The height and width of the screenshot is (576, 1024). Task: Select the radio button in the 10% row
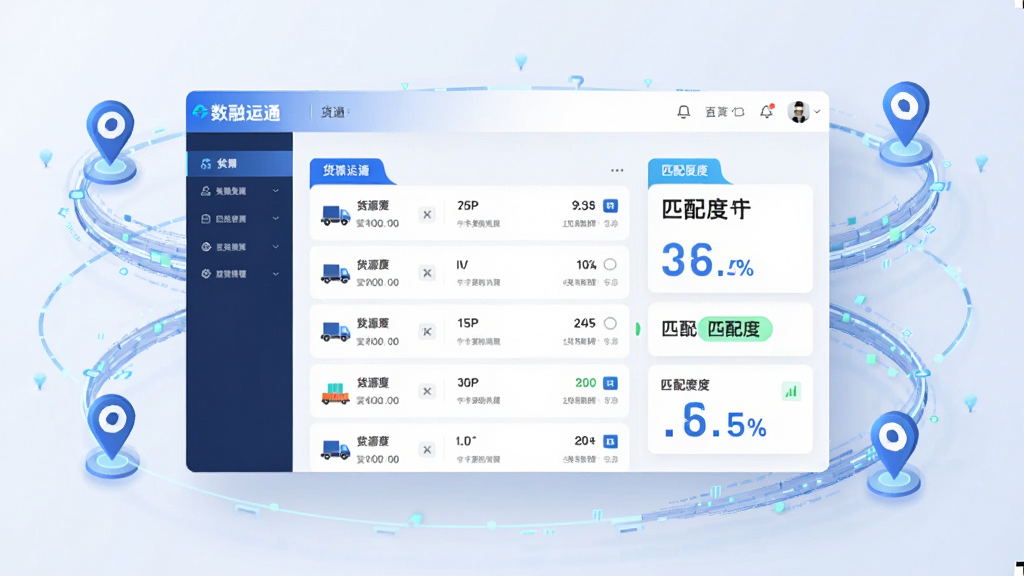[610, 264]
